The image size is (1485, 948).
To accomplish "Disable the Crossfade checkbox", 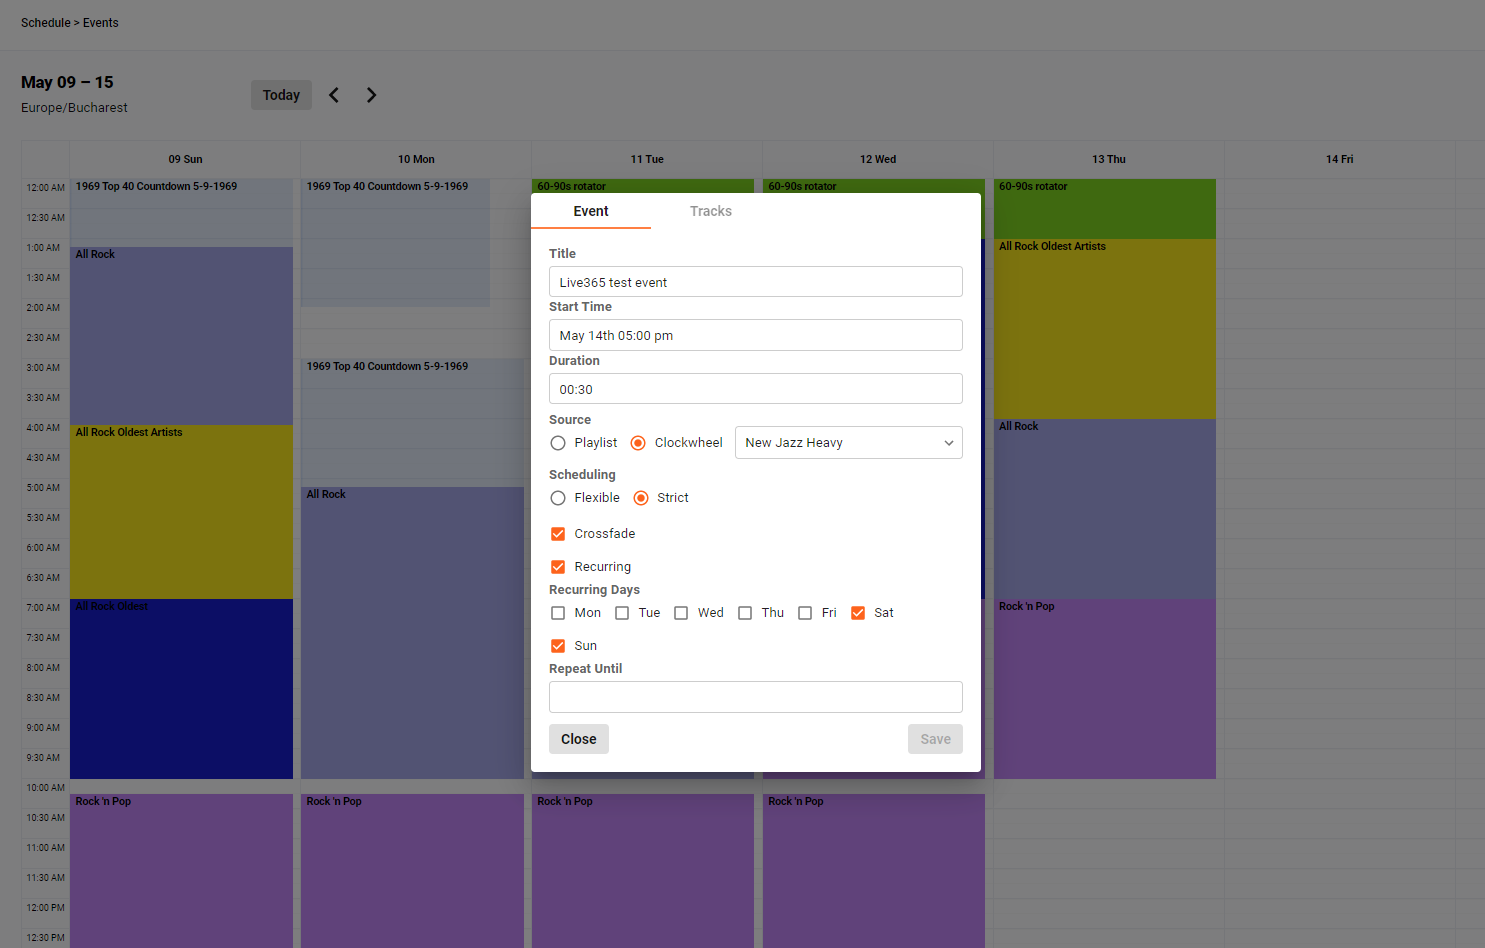I will point(558,533).
